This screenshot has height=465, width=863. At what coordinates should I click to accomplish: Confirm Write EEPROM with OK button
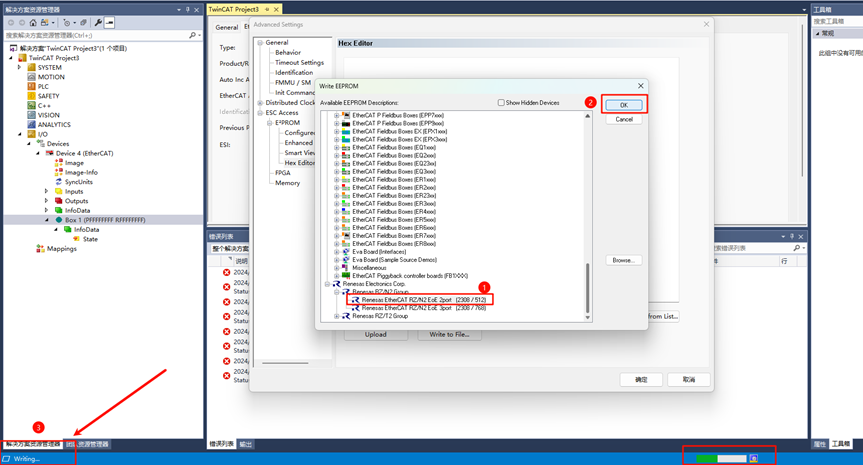624,105
